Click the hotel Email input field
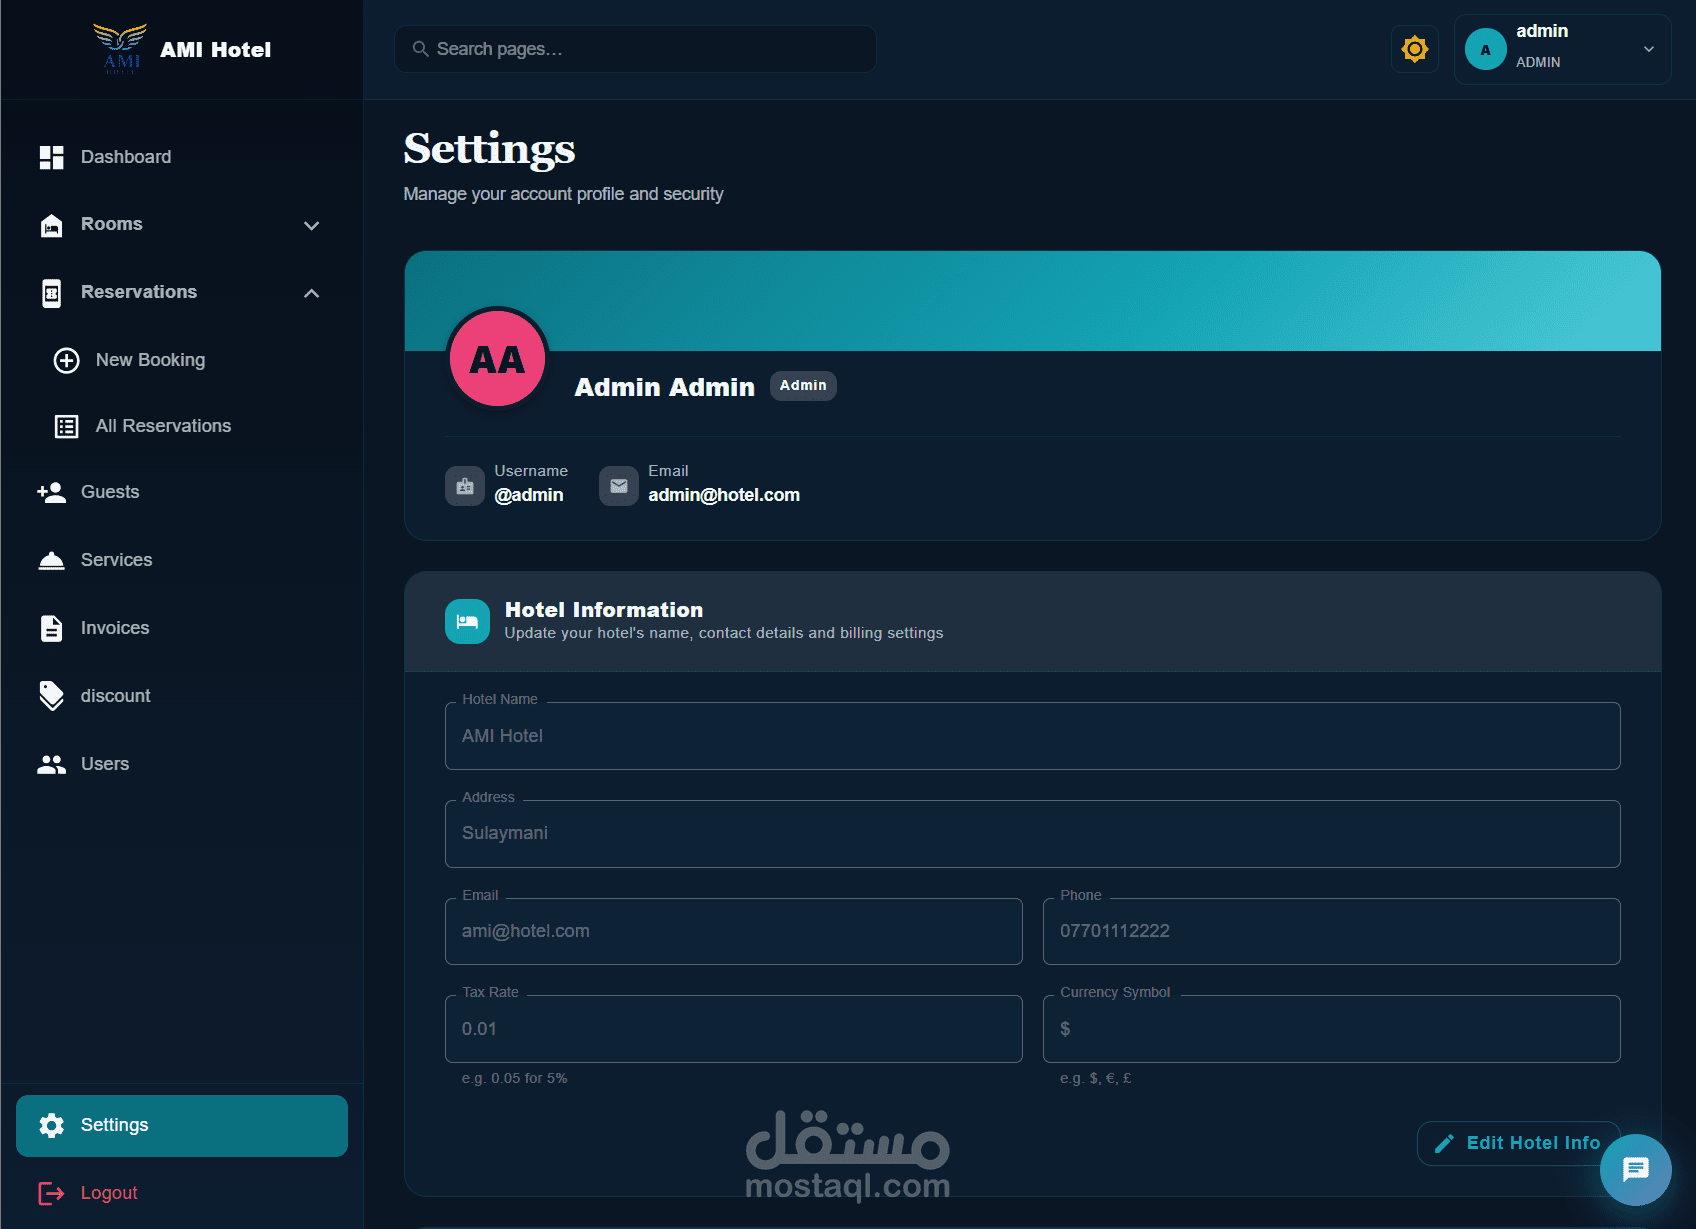This screenshot has width=1696, height=1229. pos(734,931)
